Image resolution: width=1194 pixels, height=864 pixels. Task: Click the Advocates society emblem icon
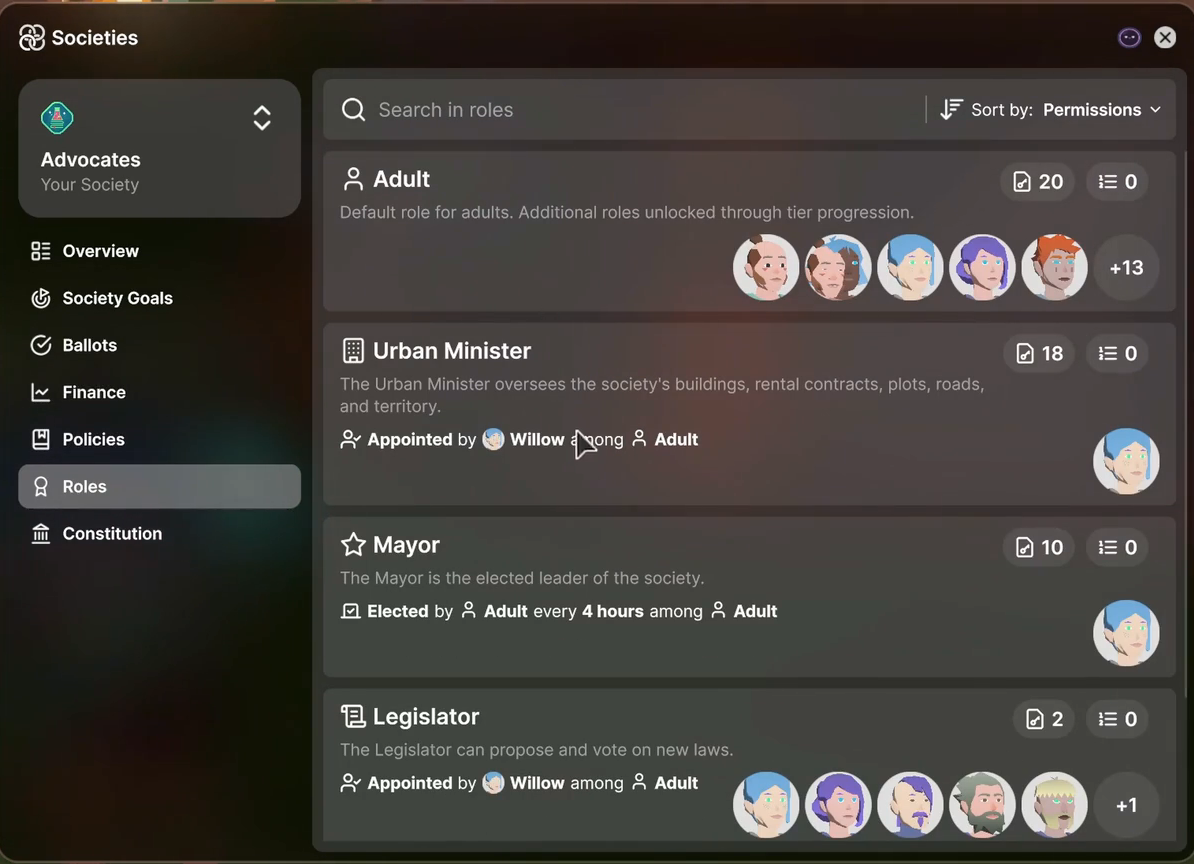click(57, 118)
